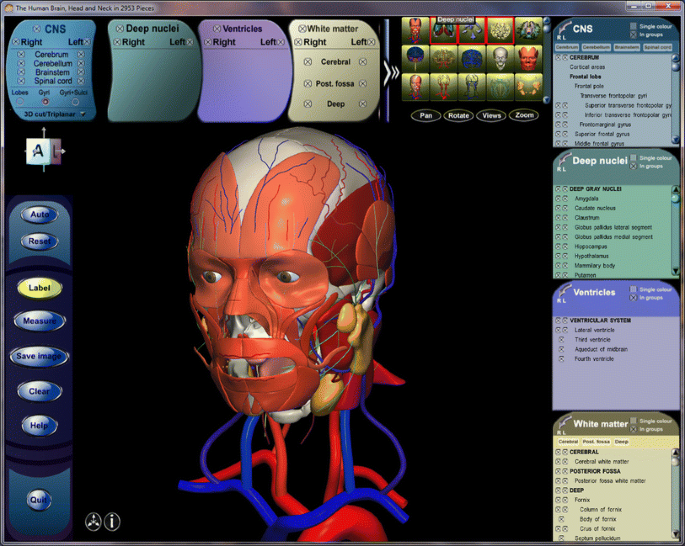Select the orange glands thumbnail

coord(528,86)
